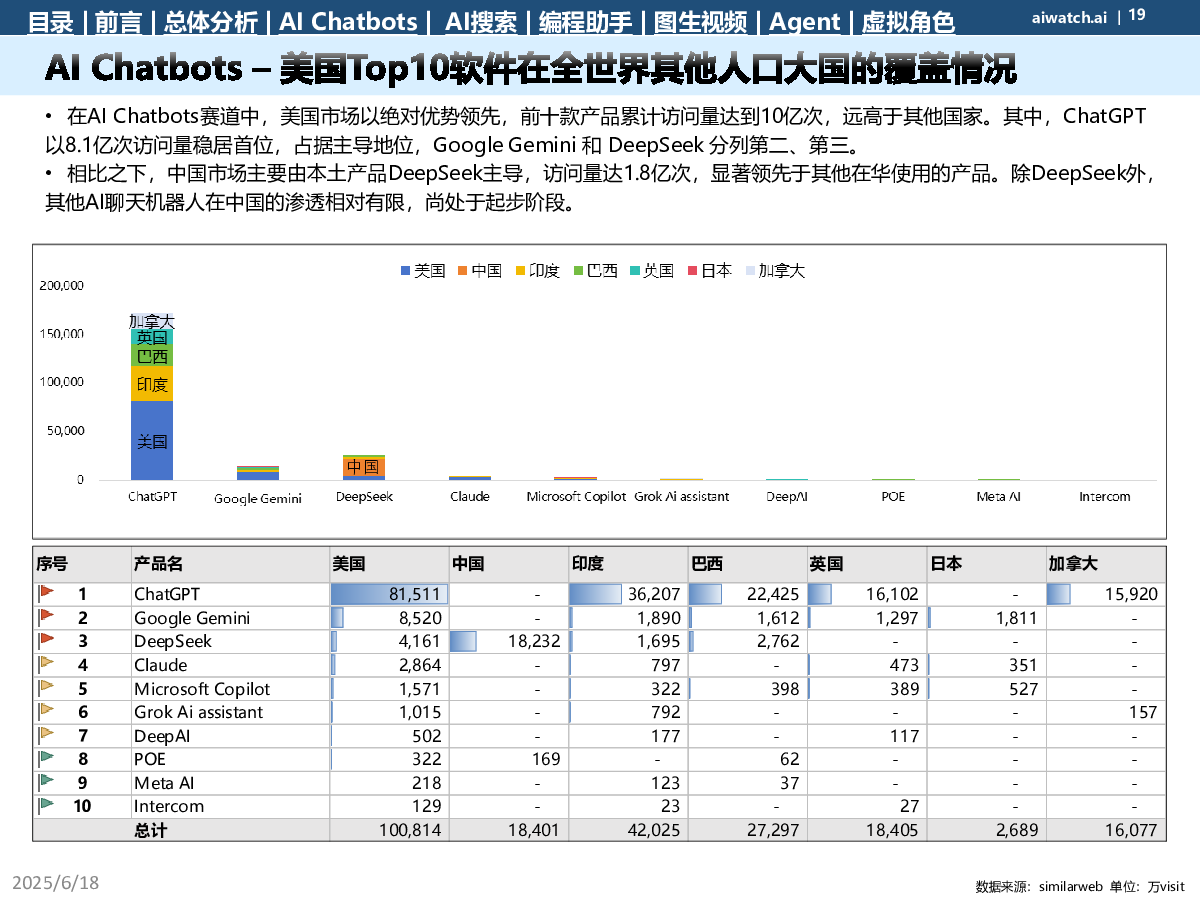
Task: Select the cell with value 1,811
Action: [986, 618]
